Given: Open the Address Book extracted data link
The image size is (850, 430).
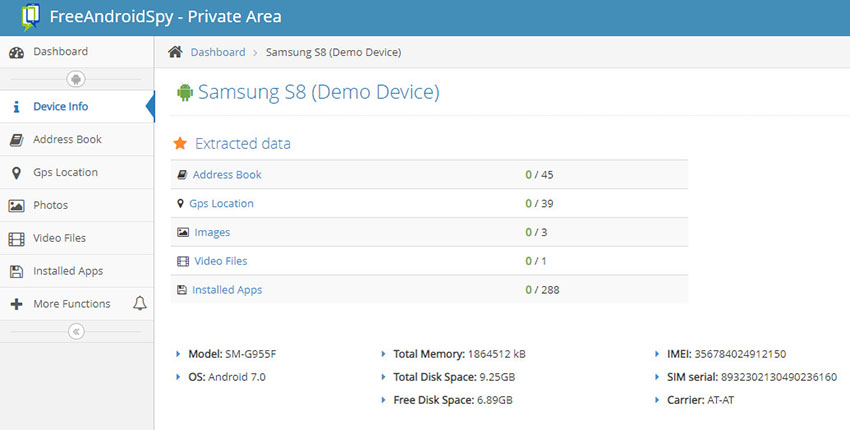Looking at the screenshot, I should (226, 175).
